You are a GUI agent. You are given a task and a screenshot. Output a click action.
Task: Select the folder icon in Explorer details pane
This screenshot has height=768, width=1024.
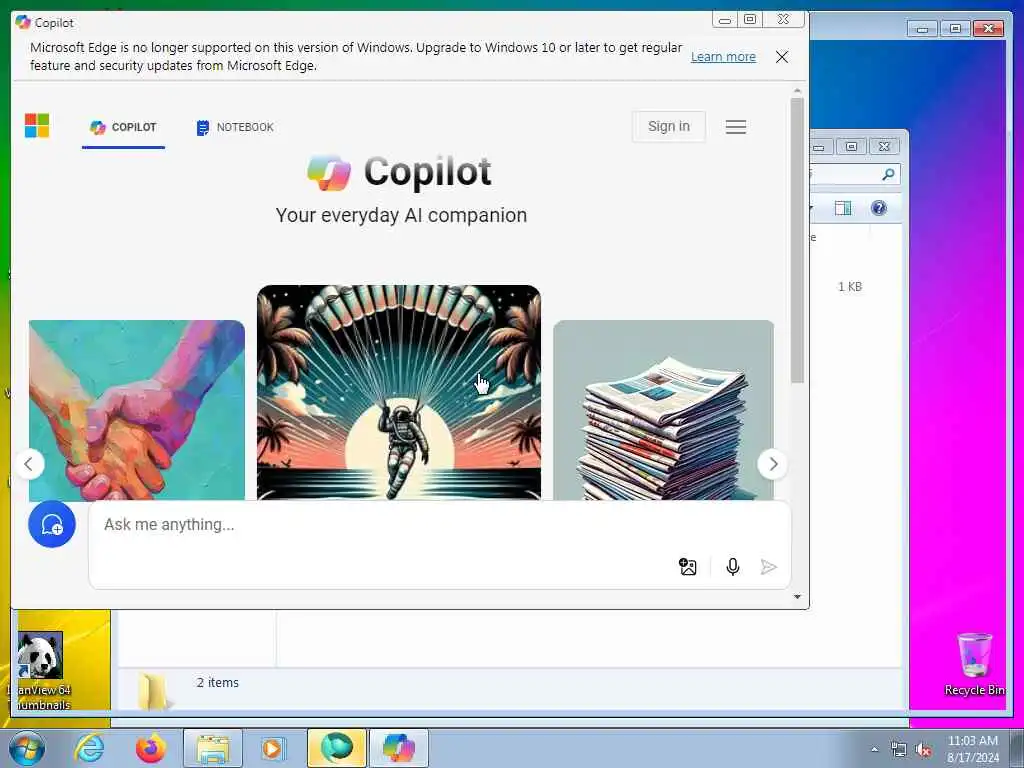(x=154, y=691)
